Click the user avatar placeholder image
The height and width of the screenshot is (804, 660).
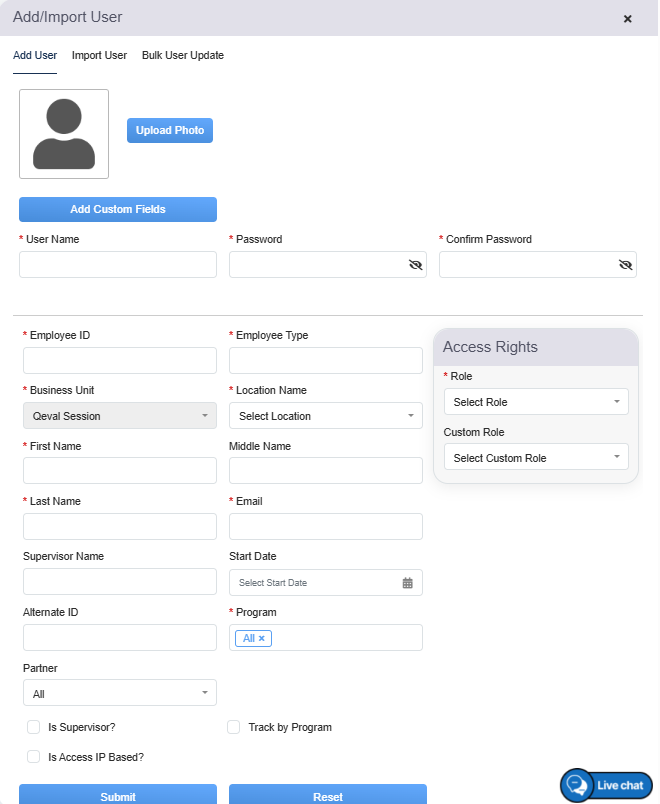click(x=64, y=134)
